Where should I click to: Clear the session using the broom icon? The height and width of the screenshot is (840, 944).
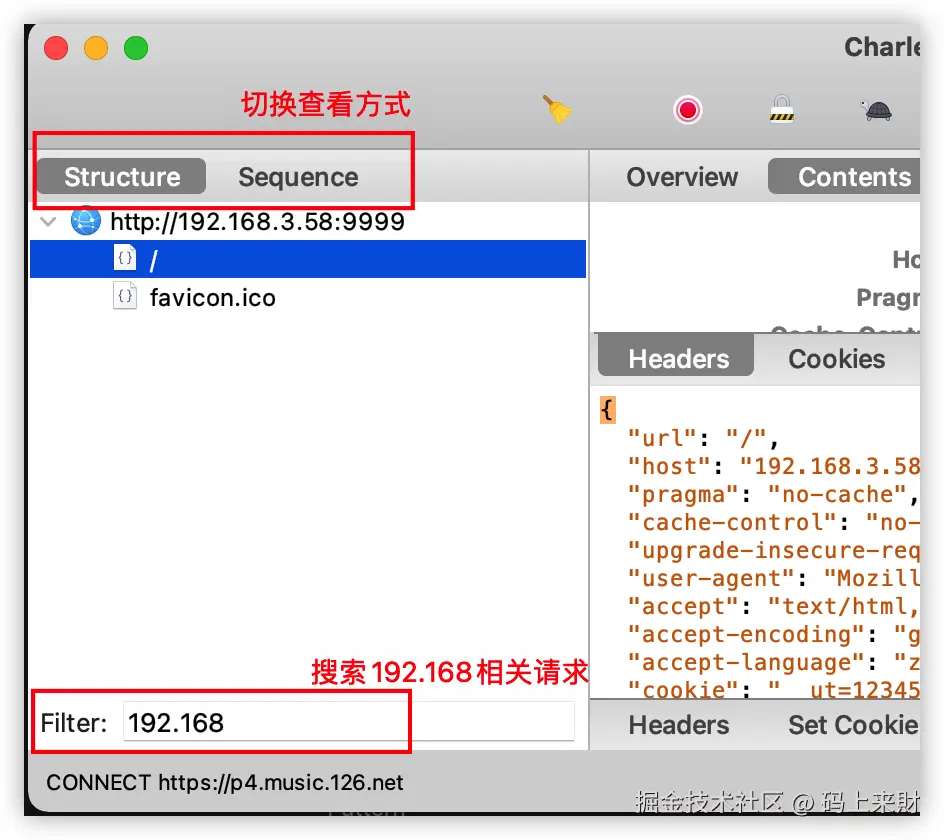(558, 110)
